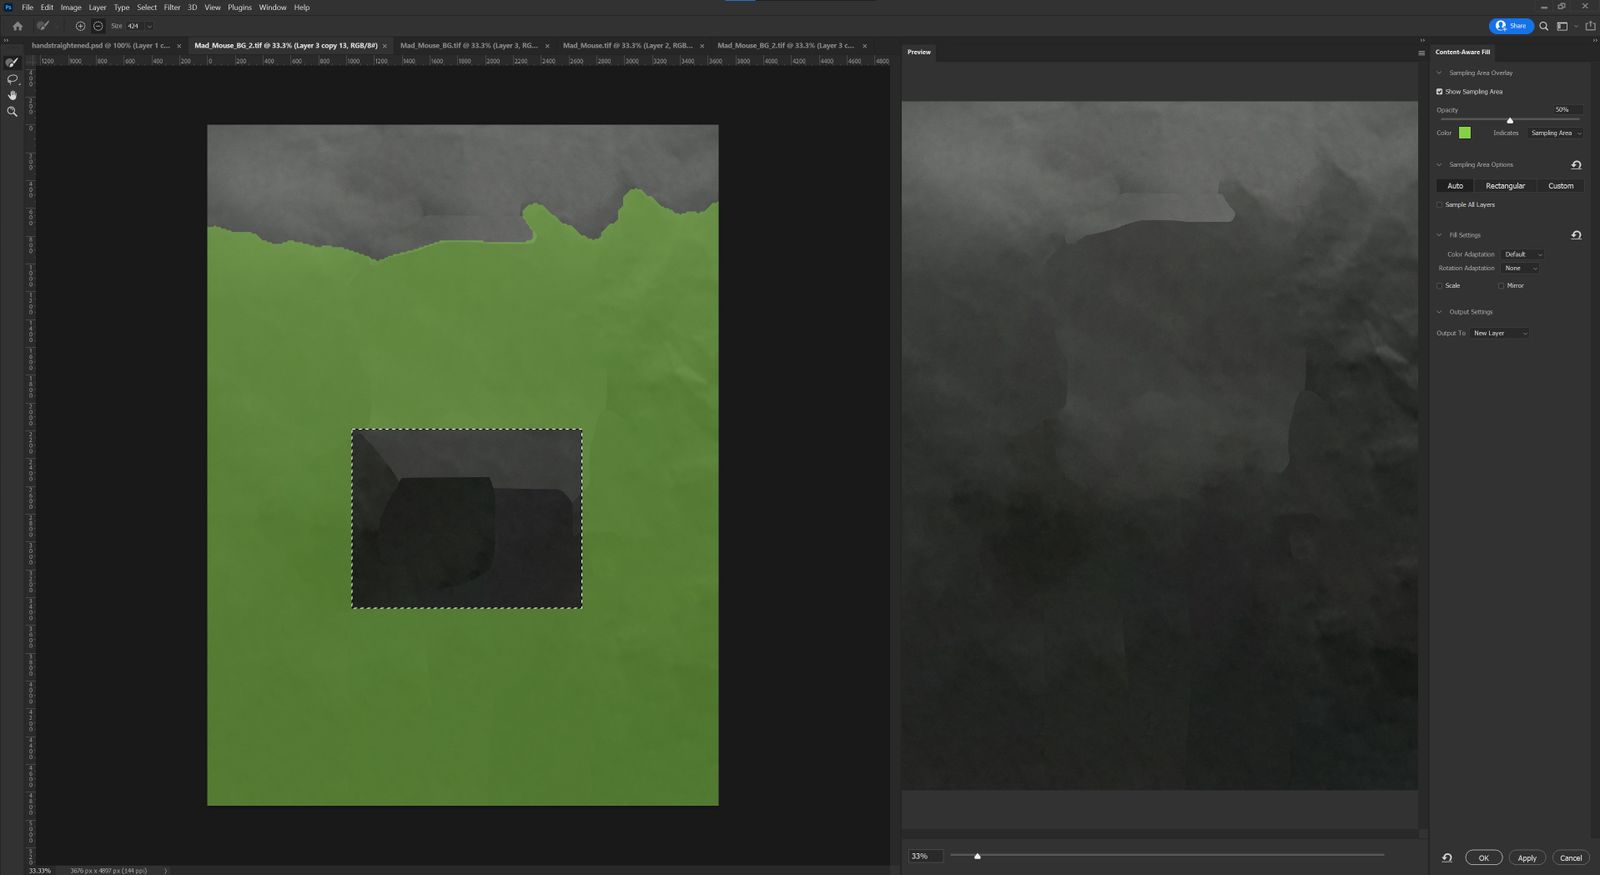The width and height of the screenshot is (1600, 875).
Task: Switch brush to subtract (minus) mode
Action: point(98,26)
